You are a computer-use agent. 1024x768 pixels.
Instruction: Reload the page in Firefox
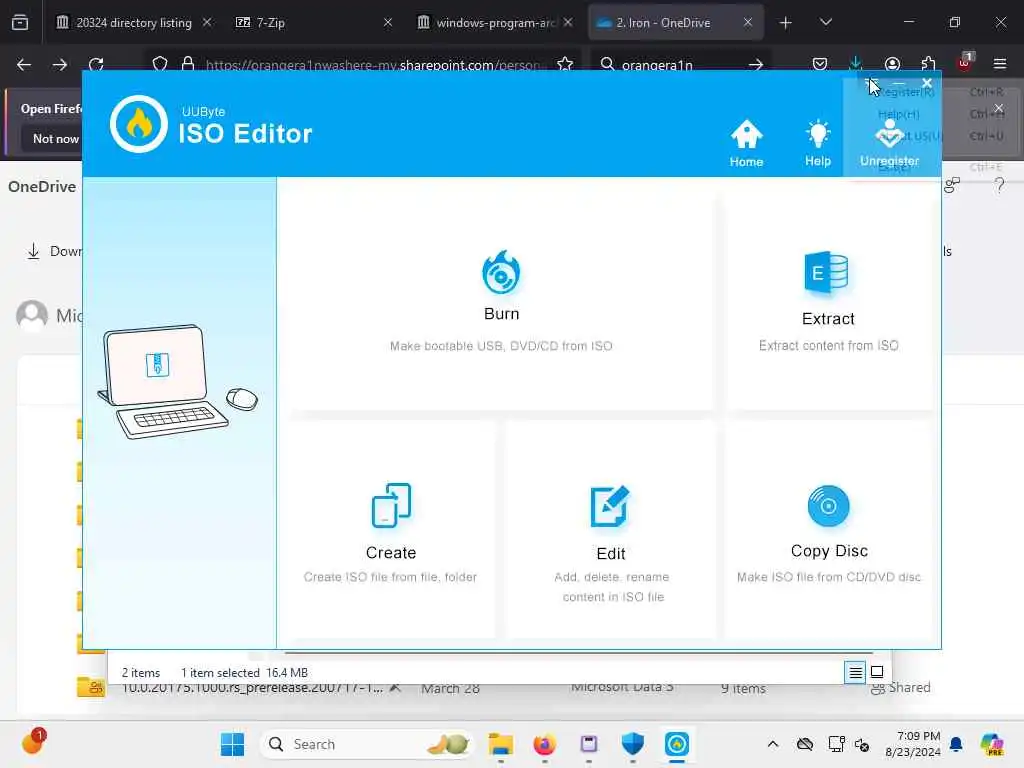(96, 64)
